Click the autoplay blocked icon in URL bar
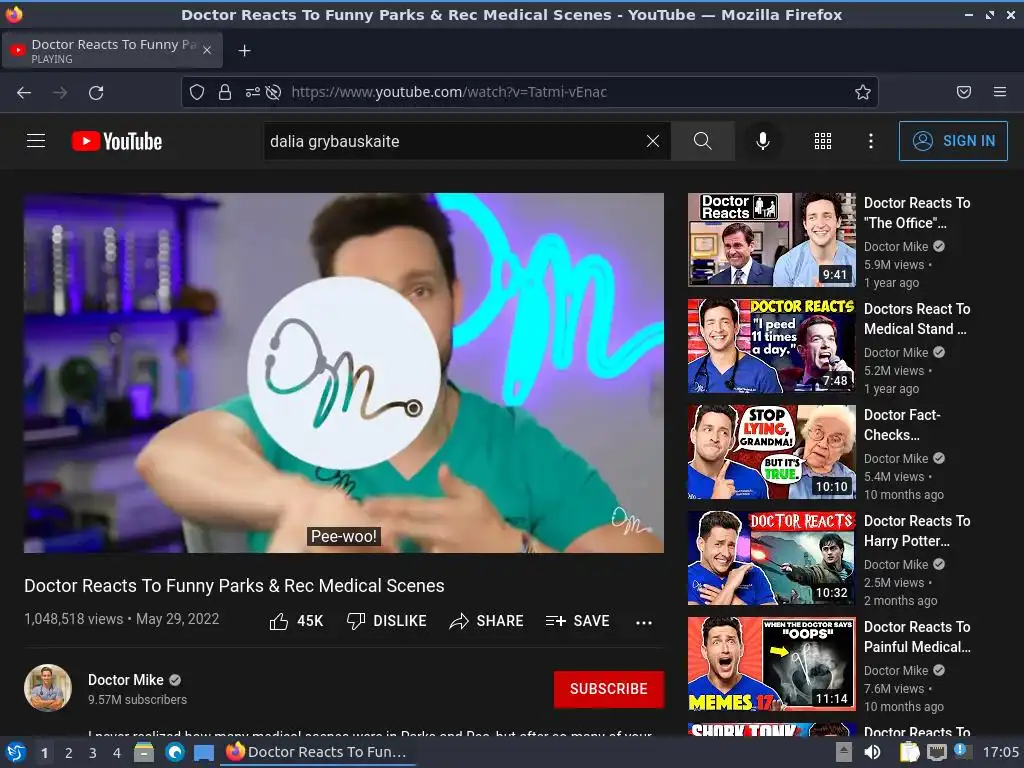Image resolution: width=1024 pixels, height=768 pixels. (x=274, y=92)
